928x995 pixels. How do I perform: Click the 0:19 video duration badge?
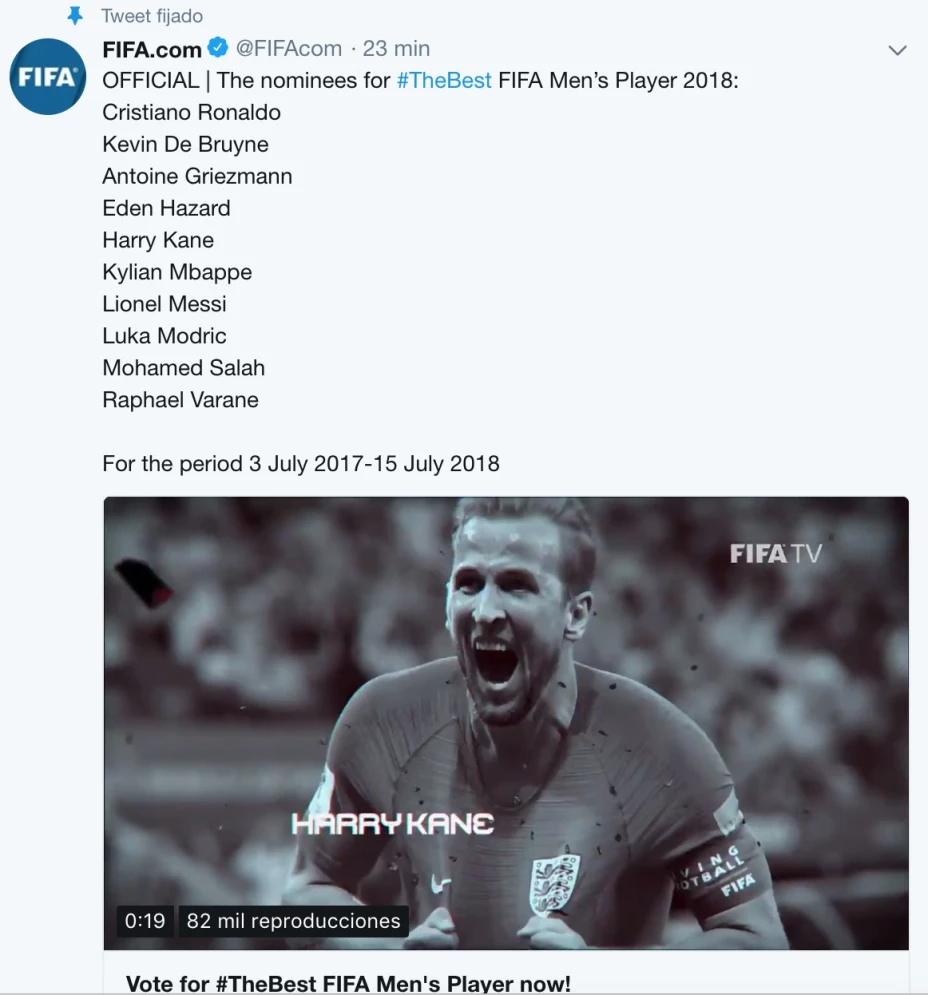[x=145, y=920]
